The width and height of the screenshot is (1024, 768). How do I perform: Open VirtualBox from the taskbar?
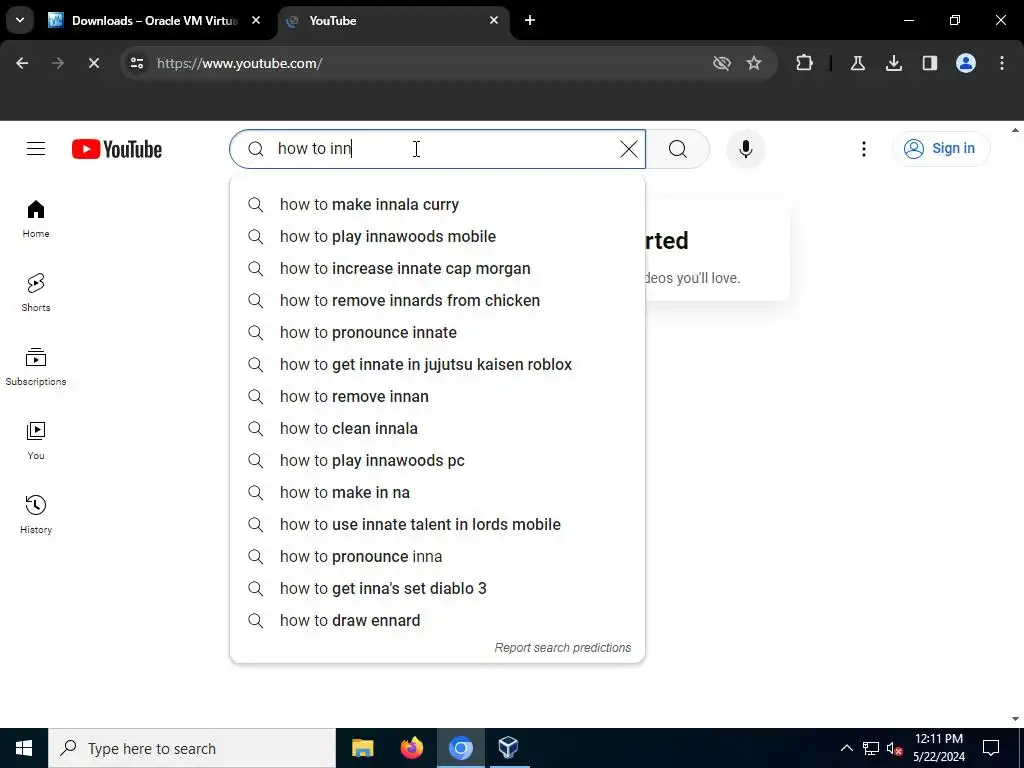click(x=508, y=748)
